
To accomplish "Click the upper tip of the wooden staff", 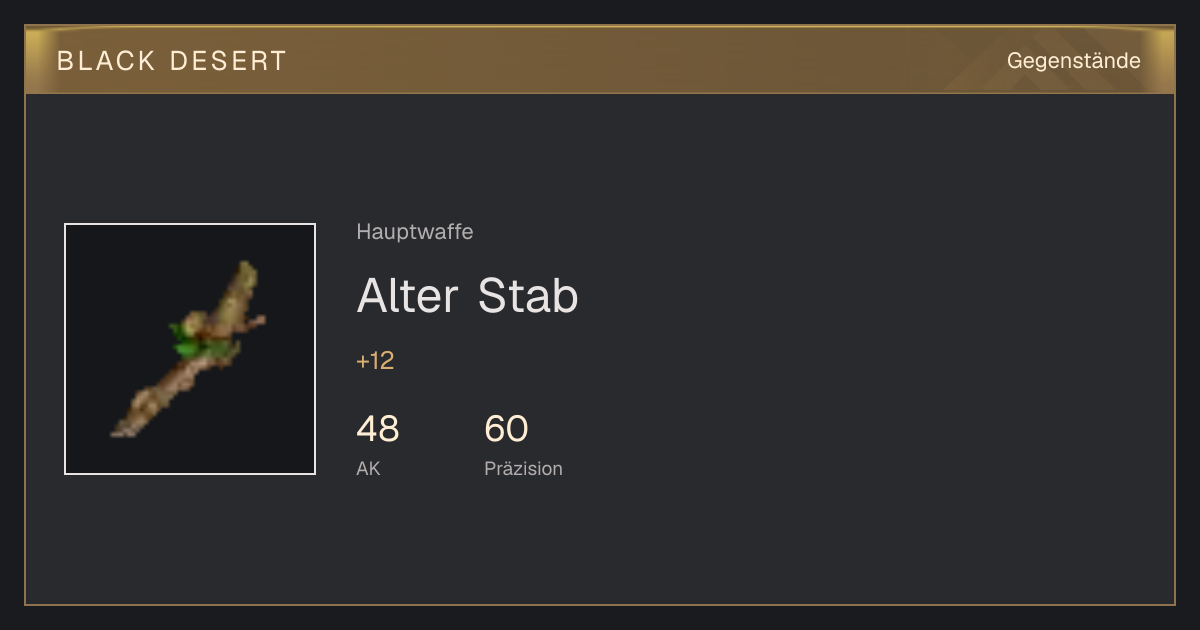I will [245, 272].
